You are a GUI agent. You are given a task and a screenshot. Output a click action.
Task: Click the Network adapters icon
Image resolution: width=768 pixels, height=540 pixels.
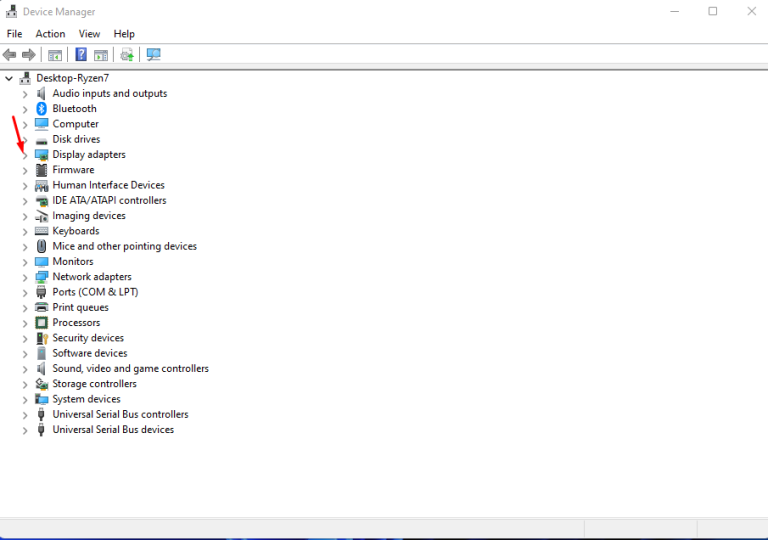pyautogui.click(x=42, y=277)
